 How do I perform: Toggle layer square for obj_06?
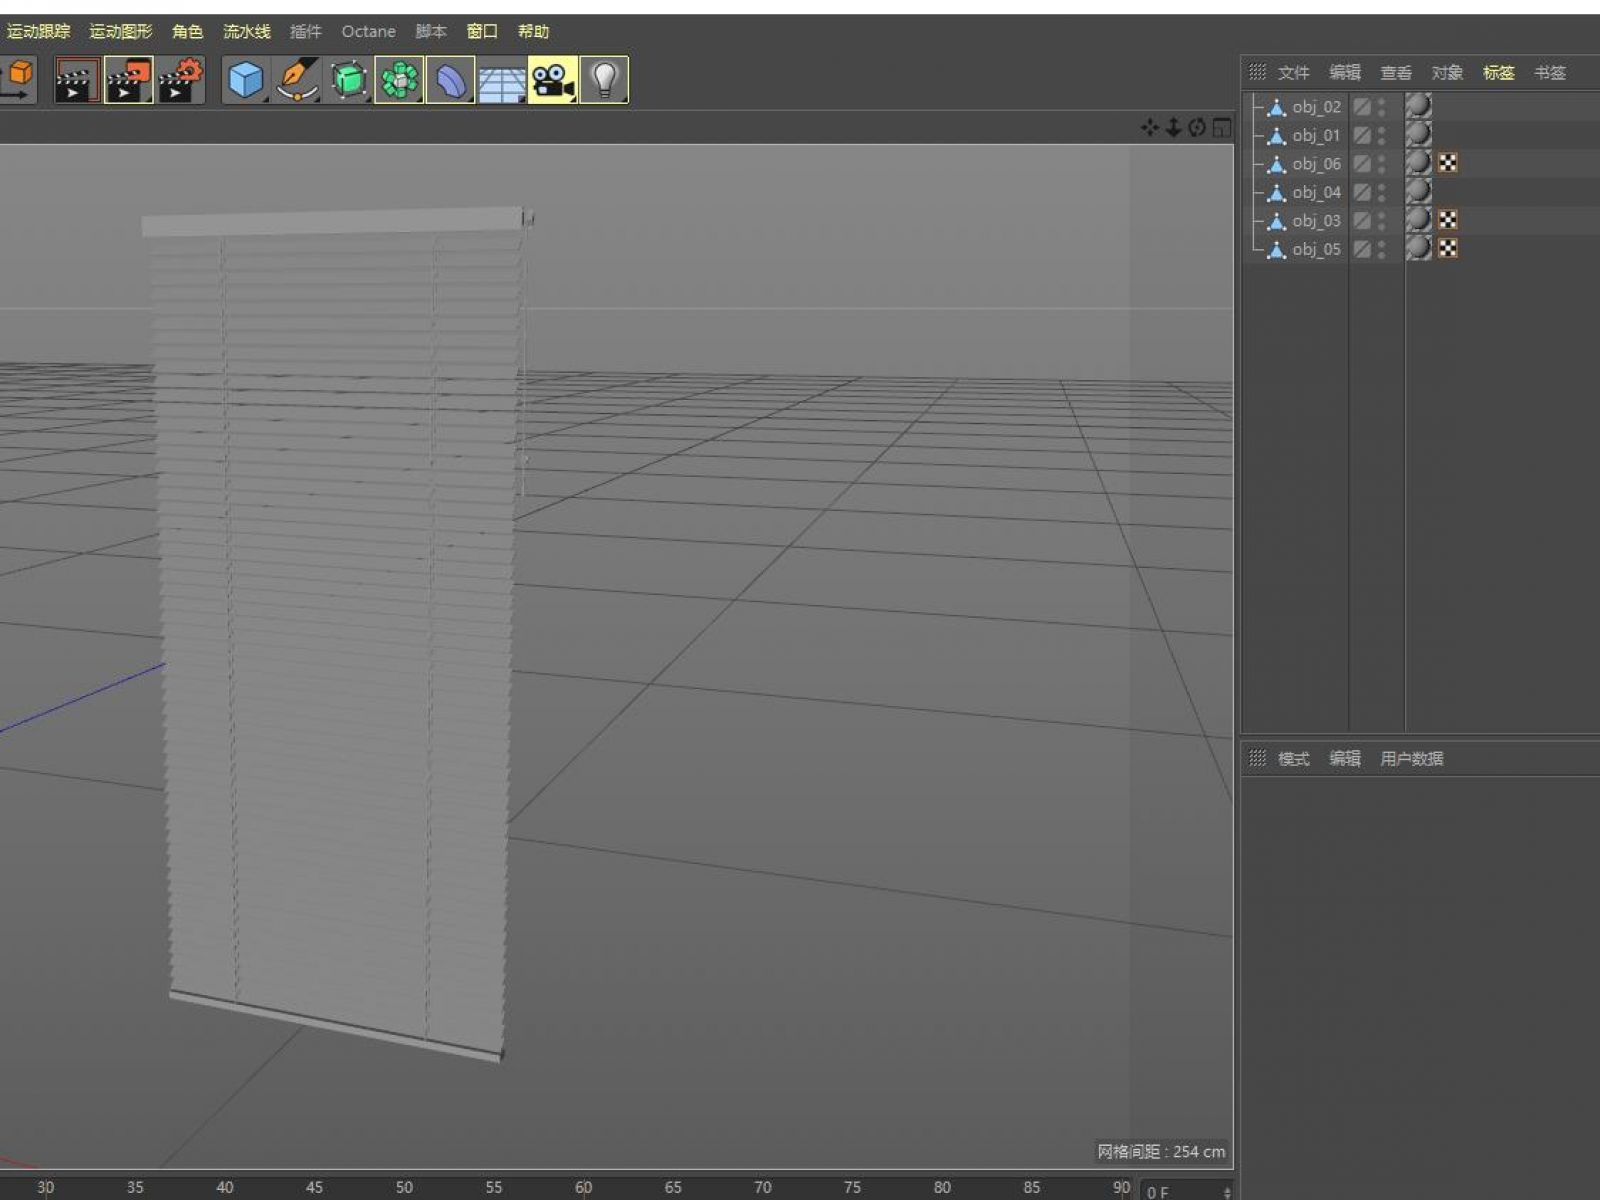pos(1362,163)
